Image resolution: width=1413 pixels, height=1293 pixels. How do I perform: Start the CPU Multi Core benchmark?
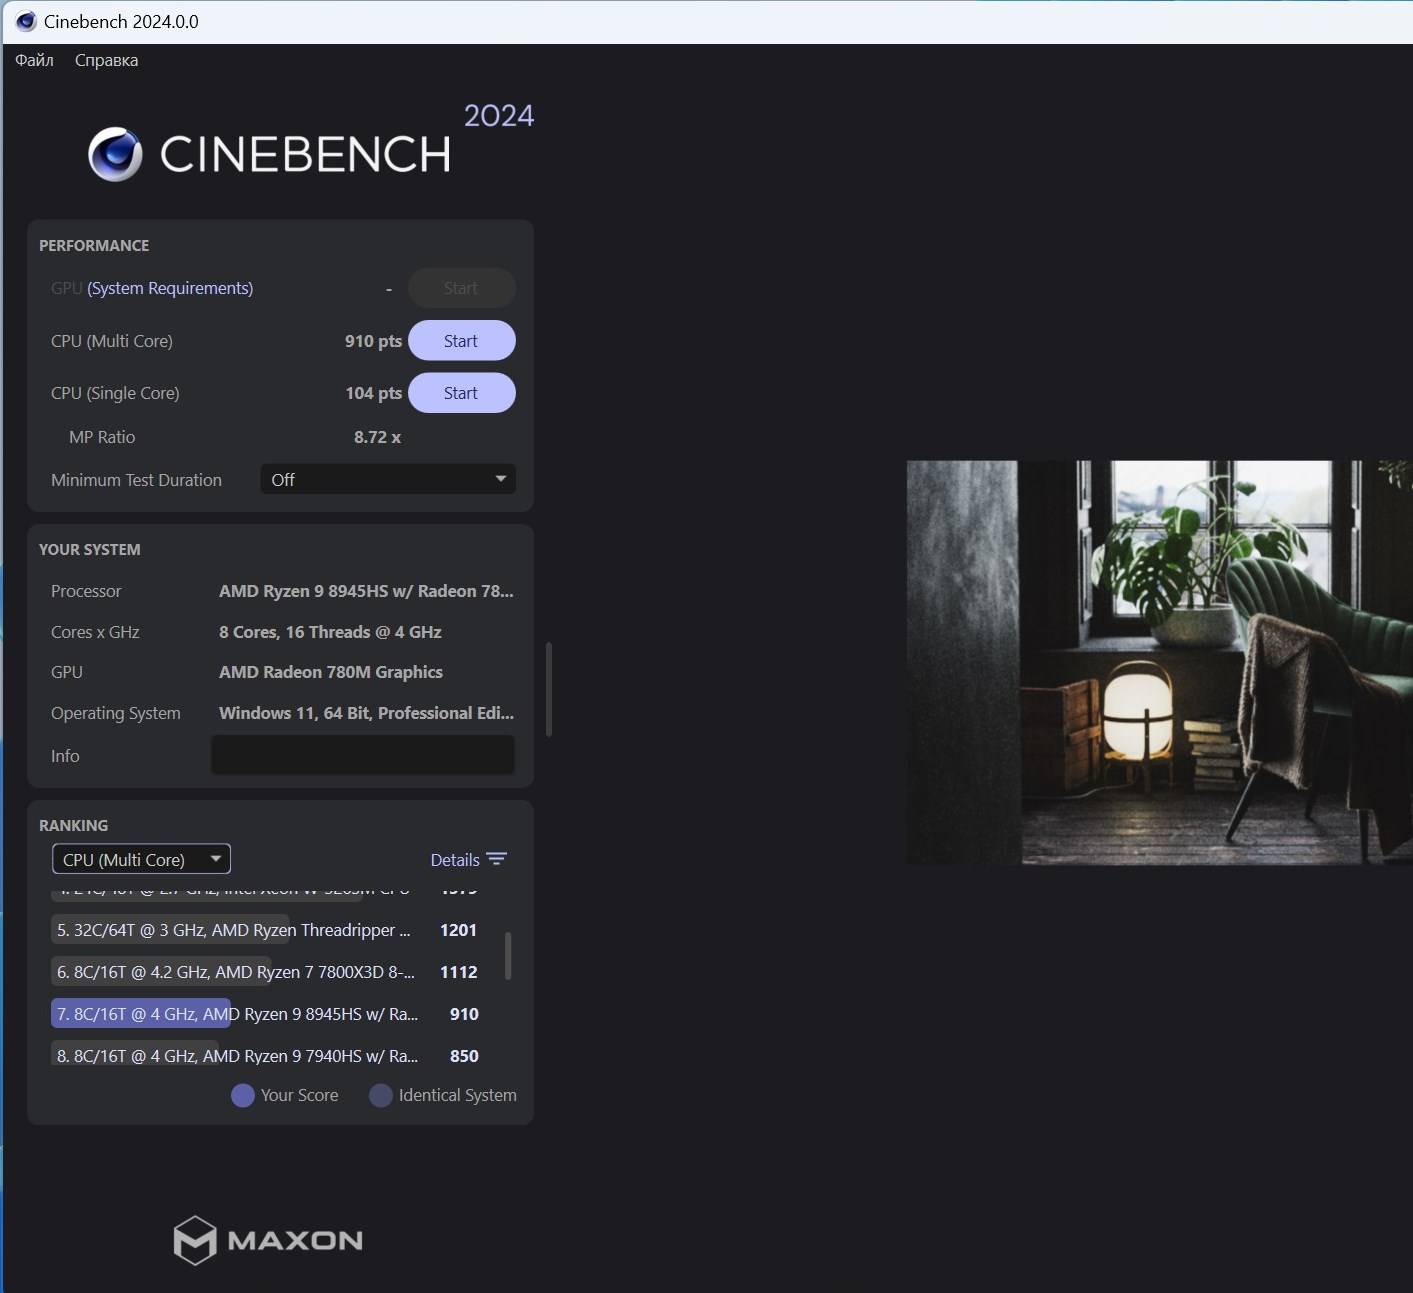point(461,341)
